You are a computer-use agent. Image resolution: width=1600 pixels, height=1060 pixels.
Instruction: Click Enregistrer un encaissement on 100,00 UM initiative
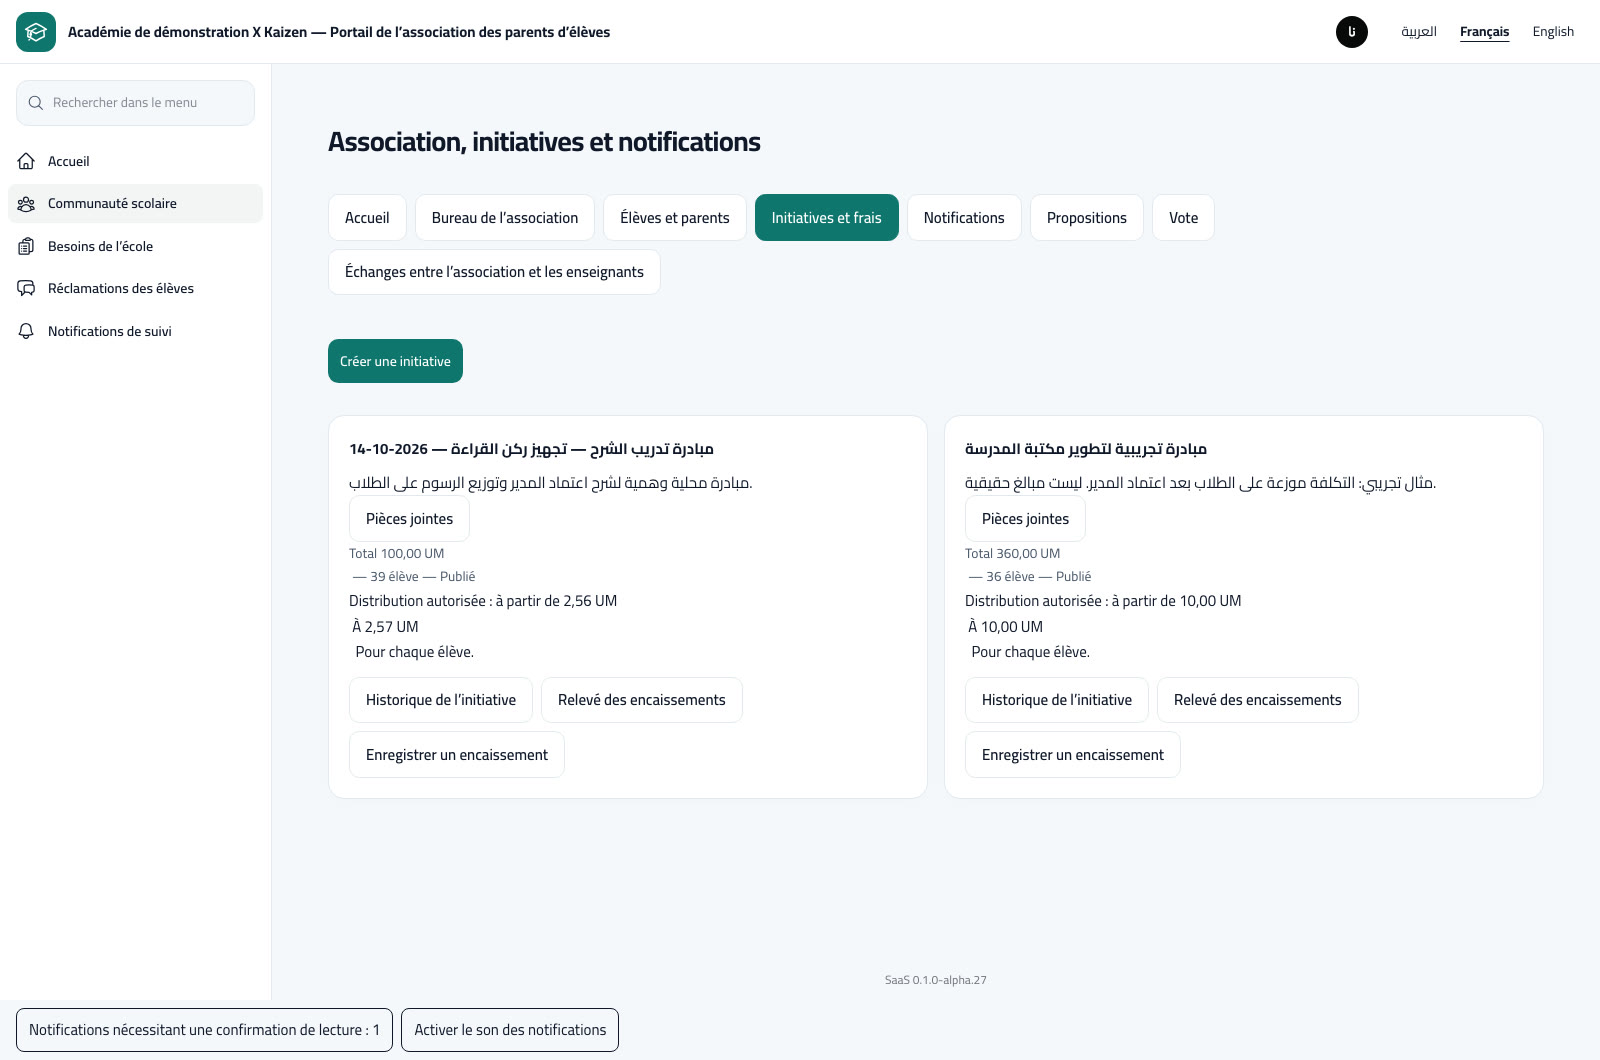pos(457,755)
